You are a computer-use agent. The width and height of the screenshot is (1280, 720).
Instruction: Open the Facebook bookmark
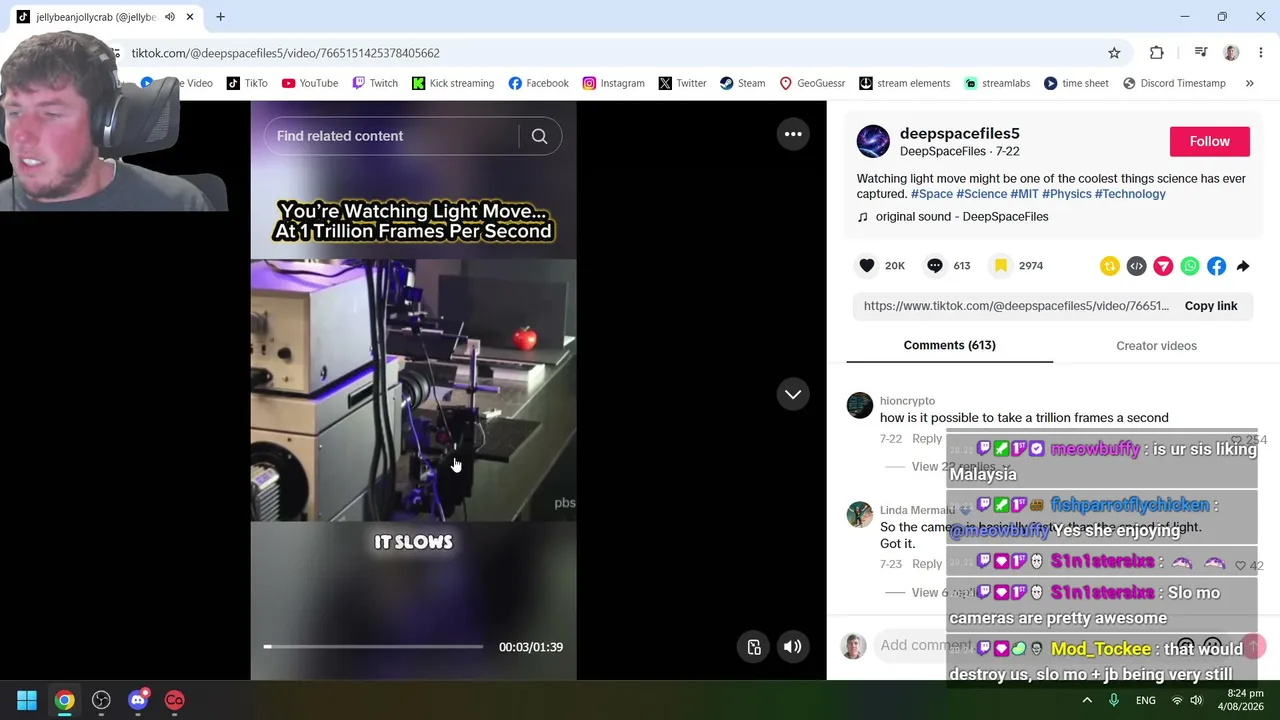tap(538, 83)
